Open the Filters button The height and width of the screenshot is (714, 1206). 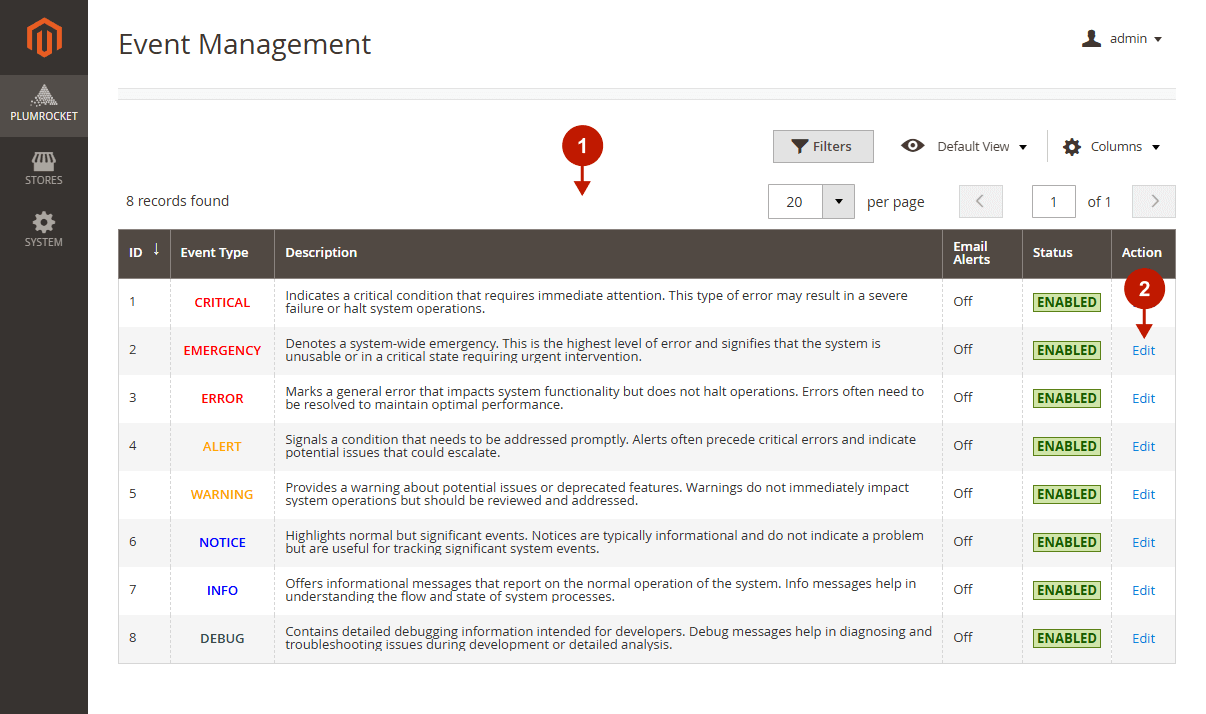823,146
